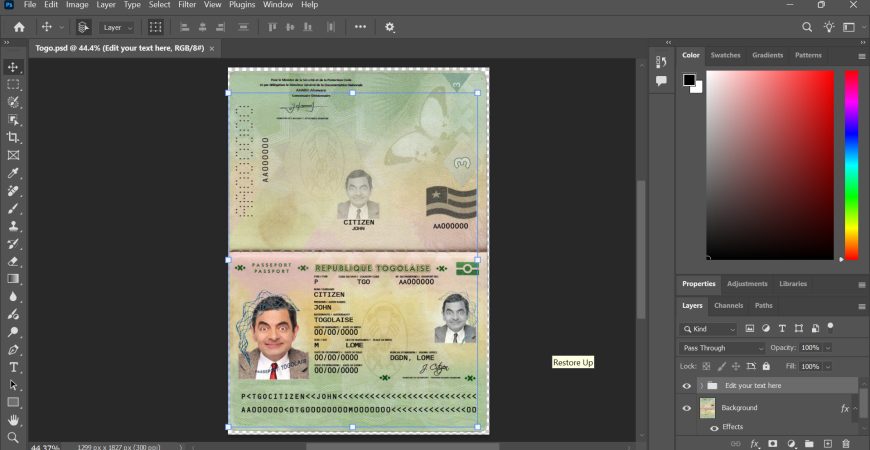Click the foreground color swatch
Viewport: 870px width, 450px height.
(689, 80)
